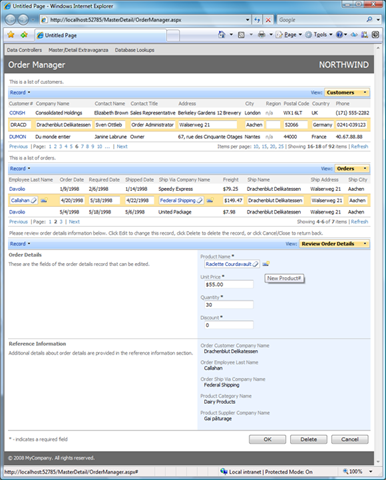Click the search magnifier icon in Google box
The width and height of the screenshot is (386, 480).
click(x=369, y=20)
